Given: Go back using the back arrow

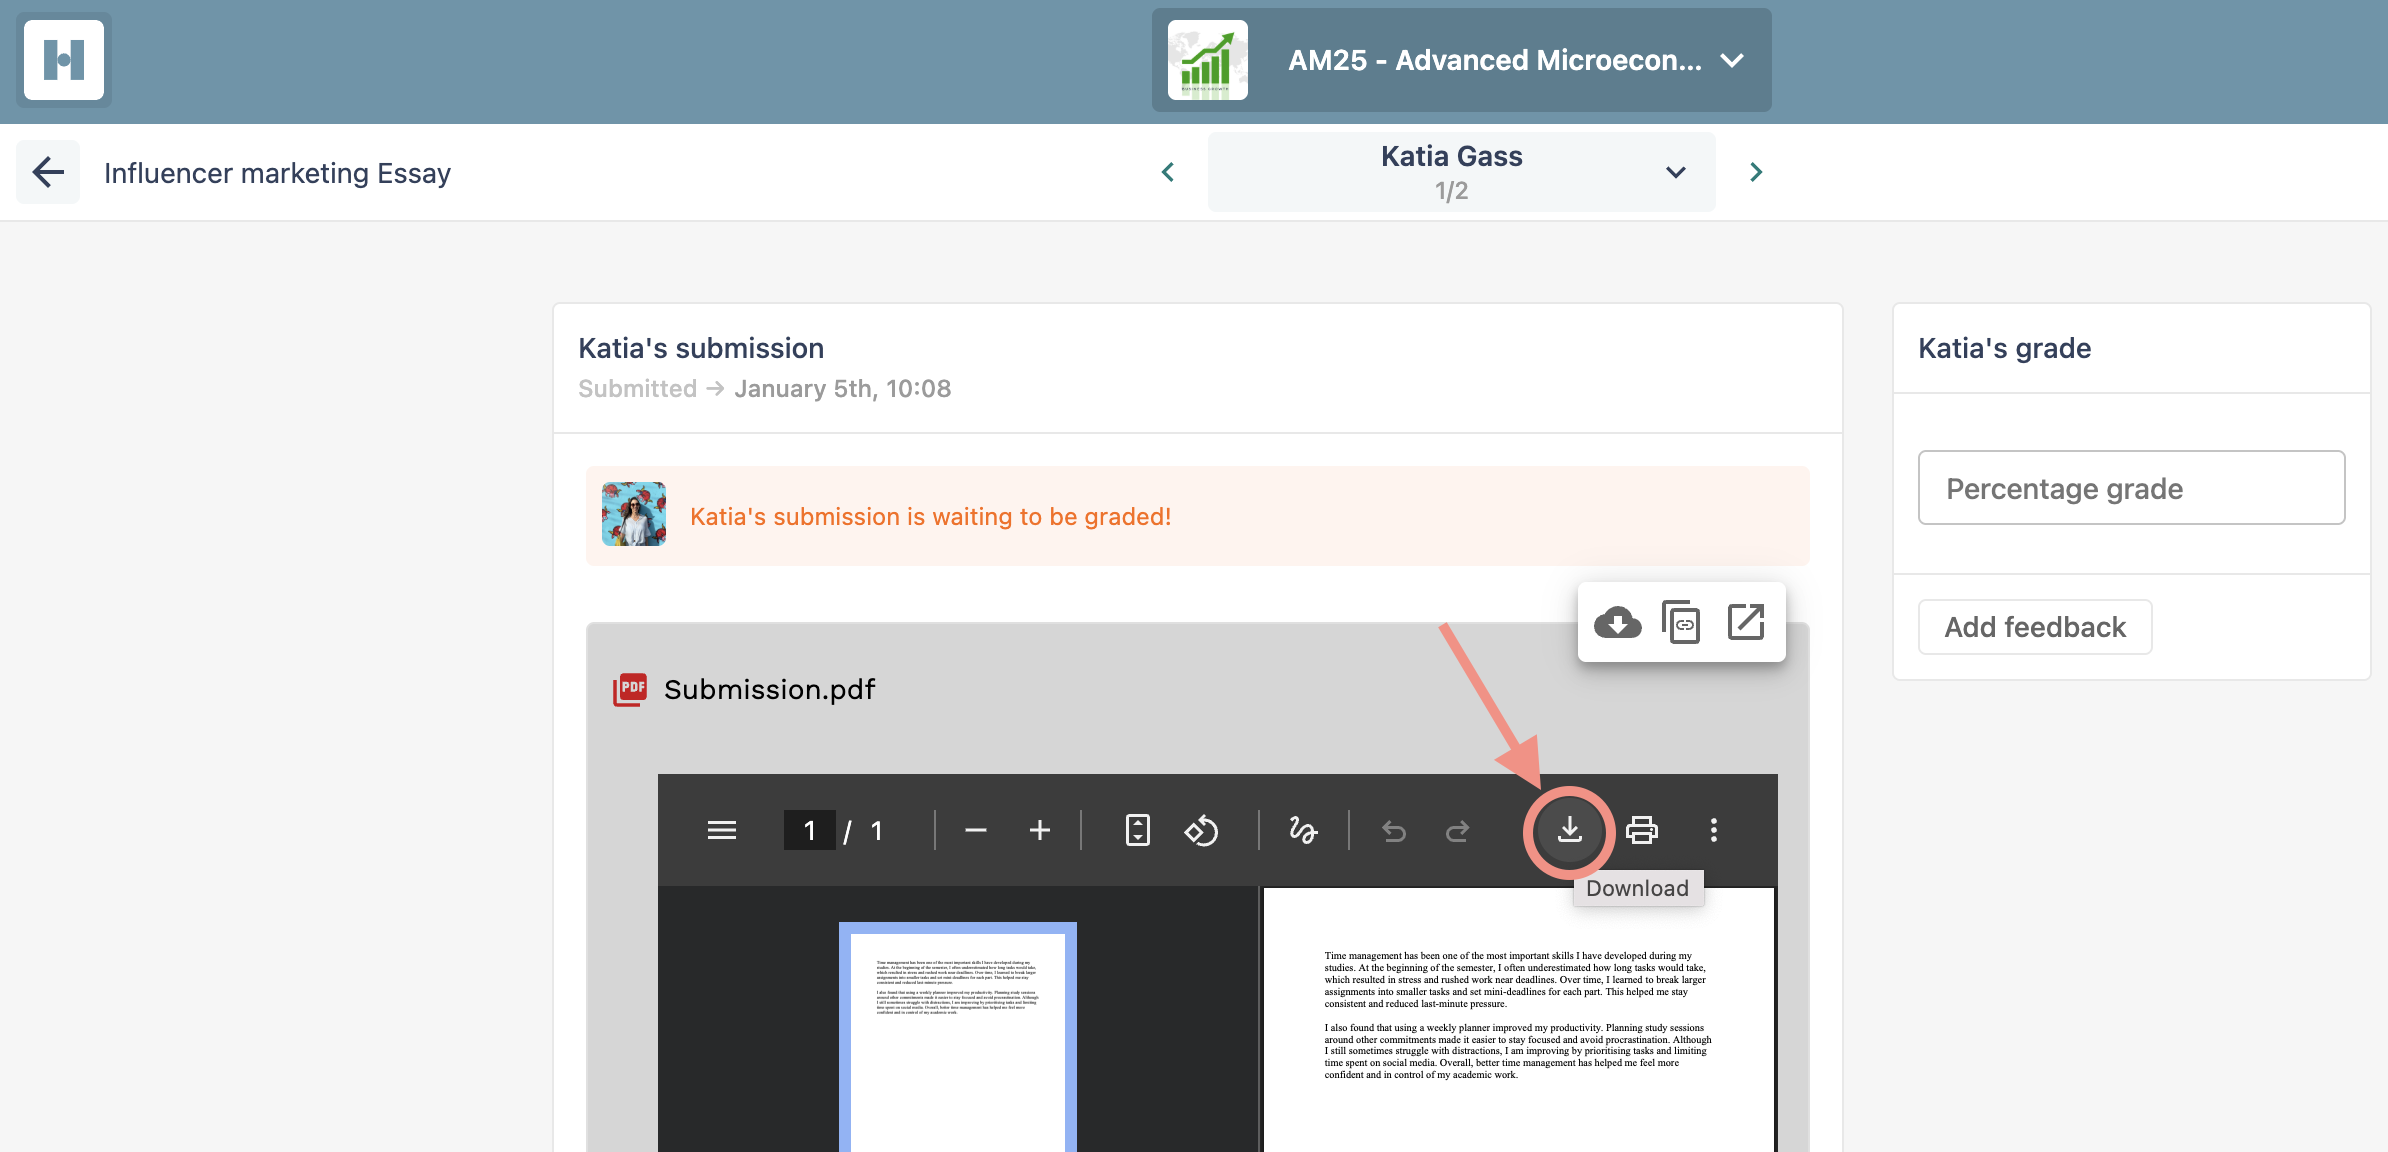Looking at the screenshot, I should coord(48,172).
